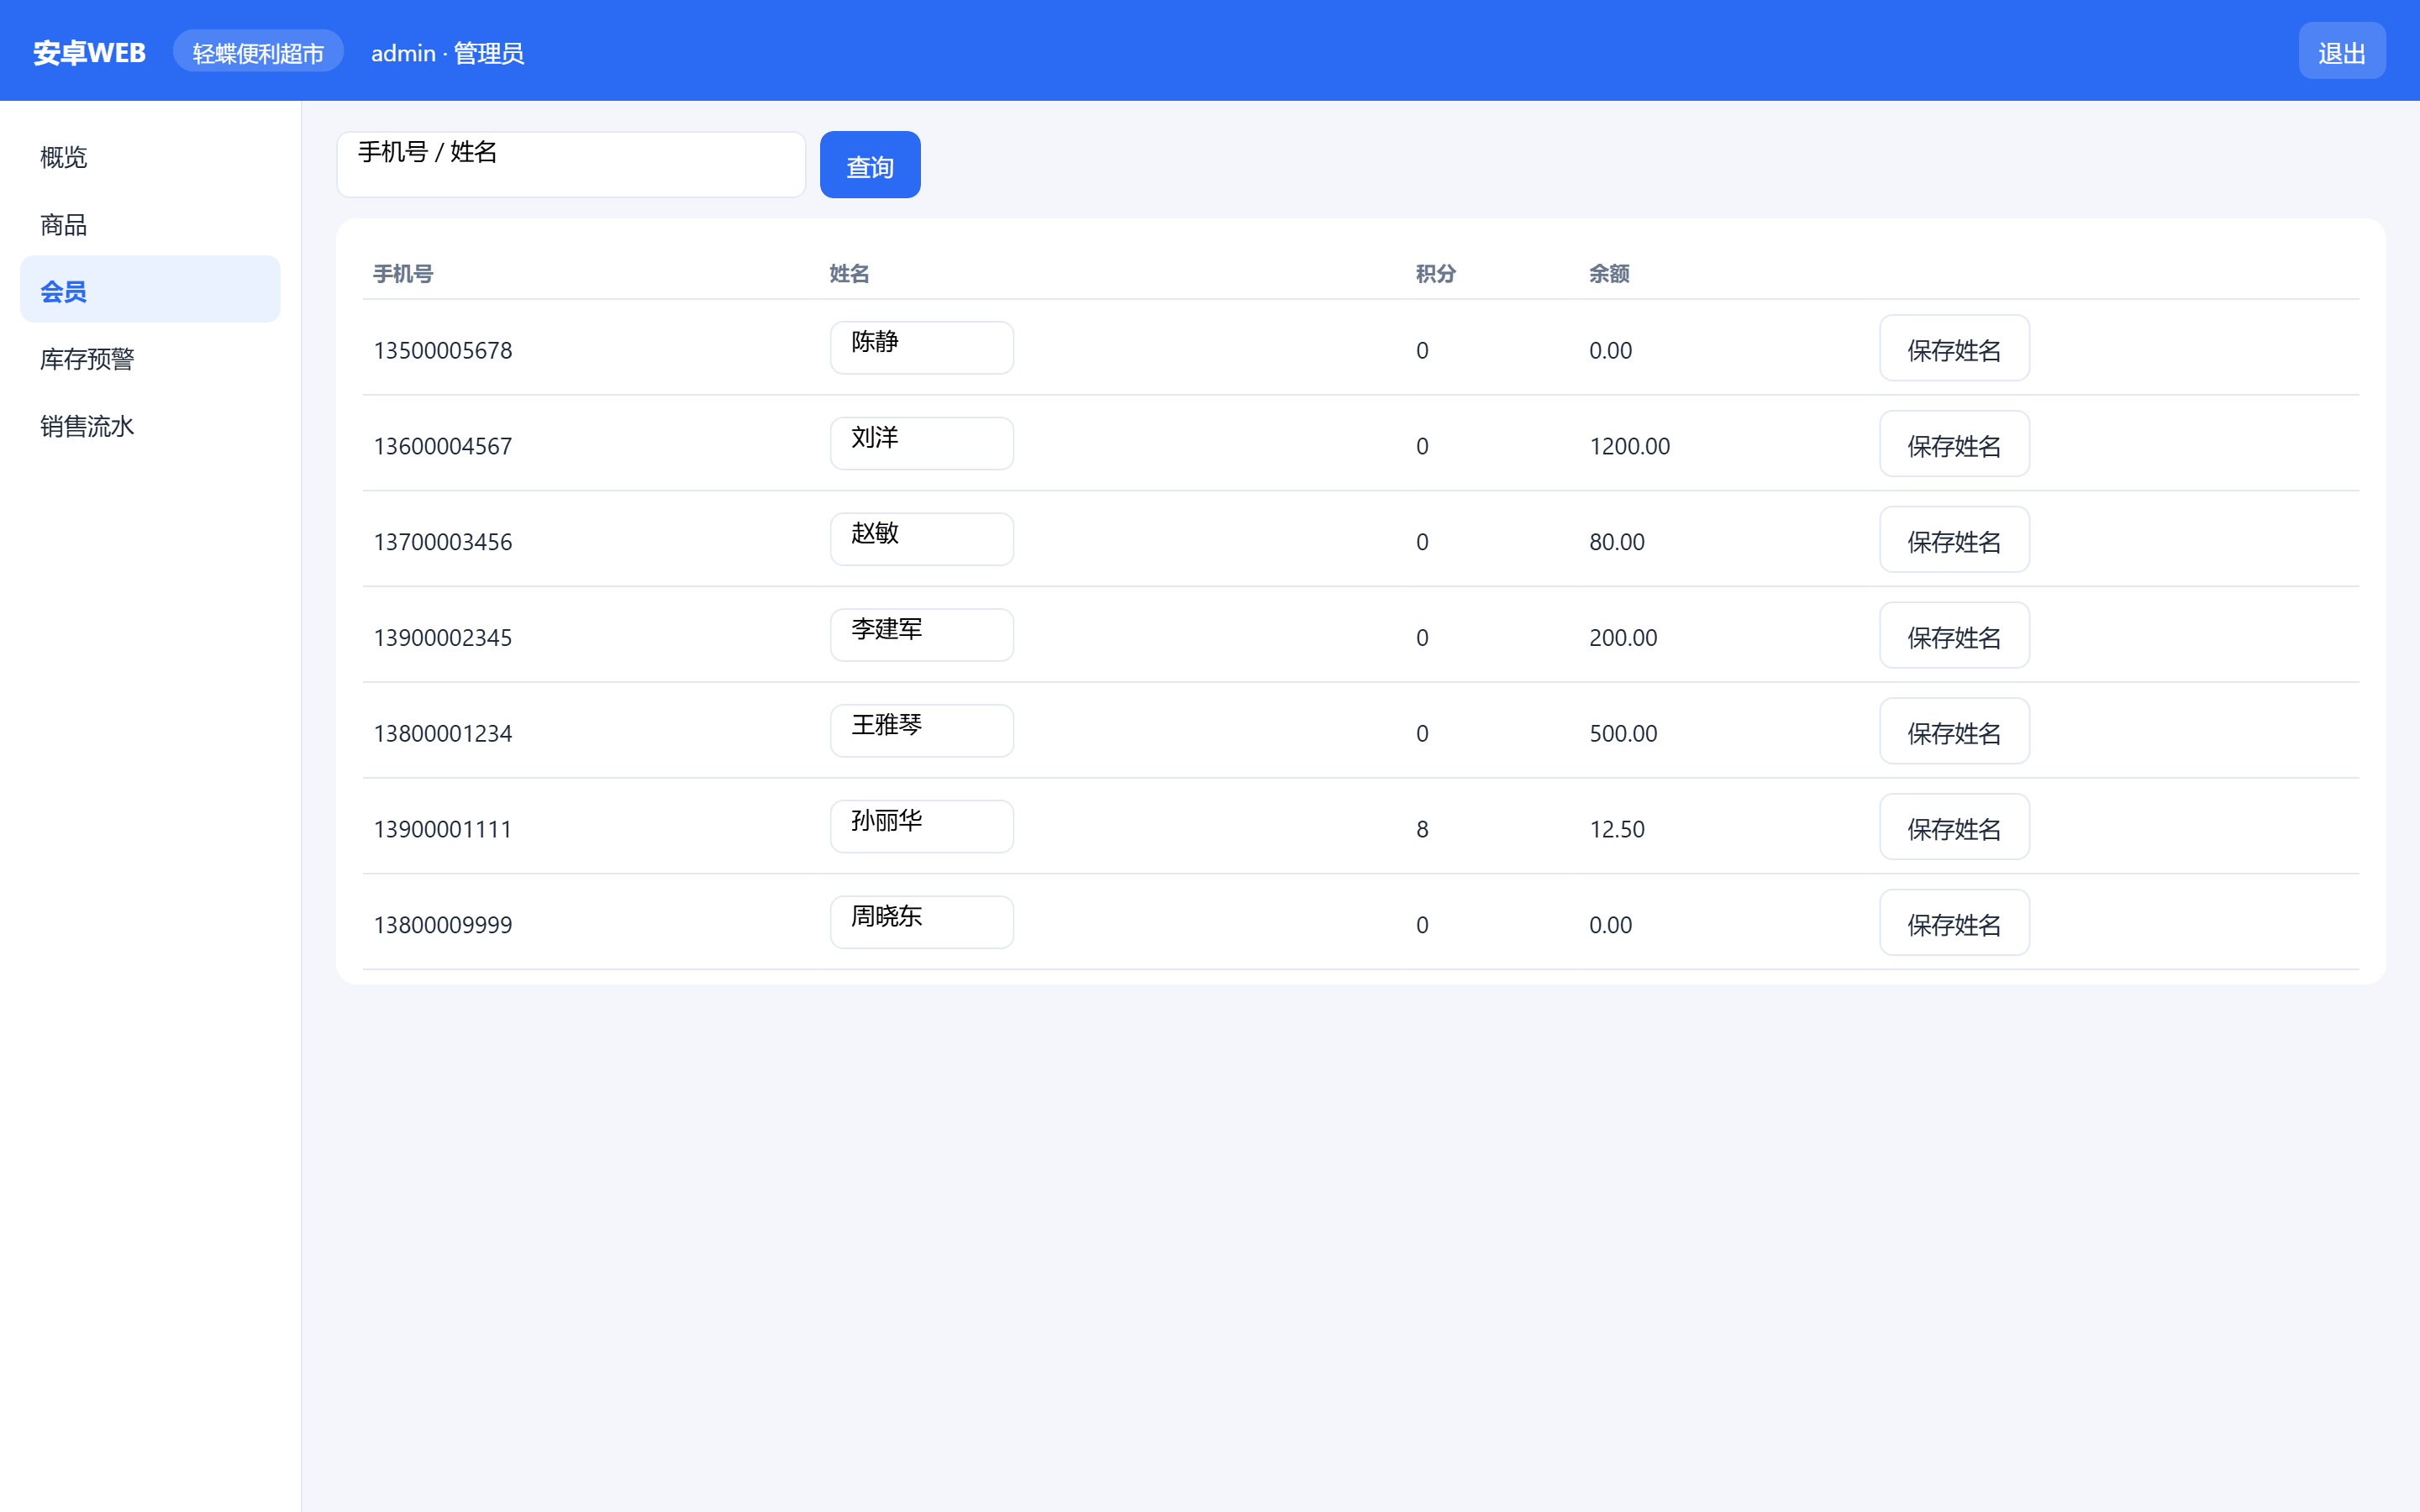Click the 姓名 column header

coord(849,274)
